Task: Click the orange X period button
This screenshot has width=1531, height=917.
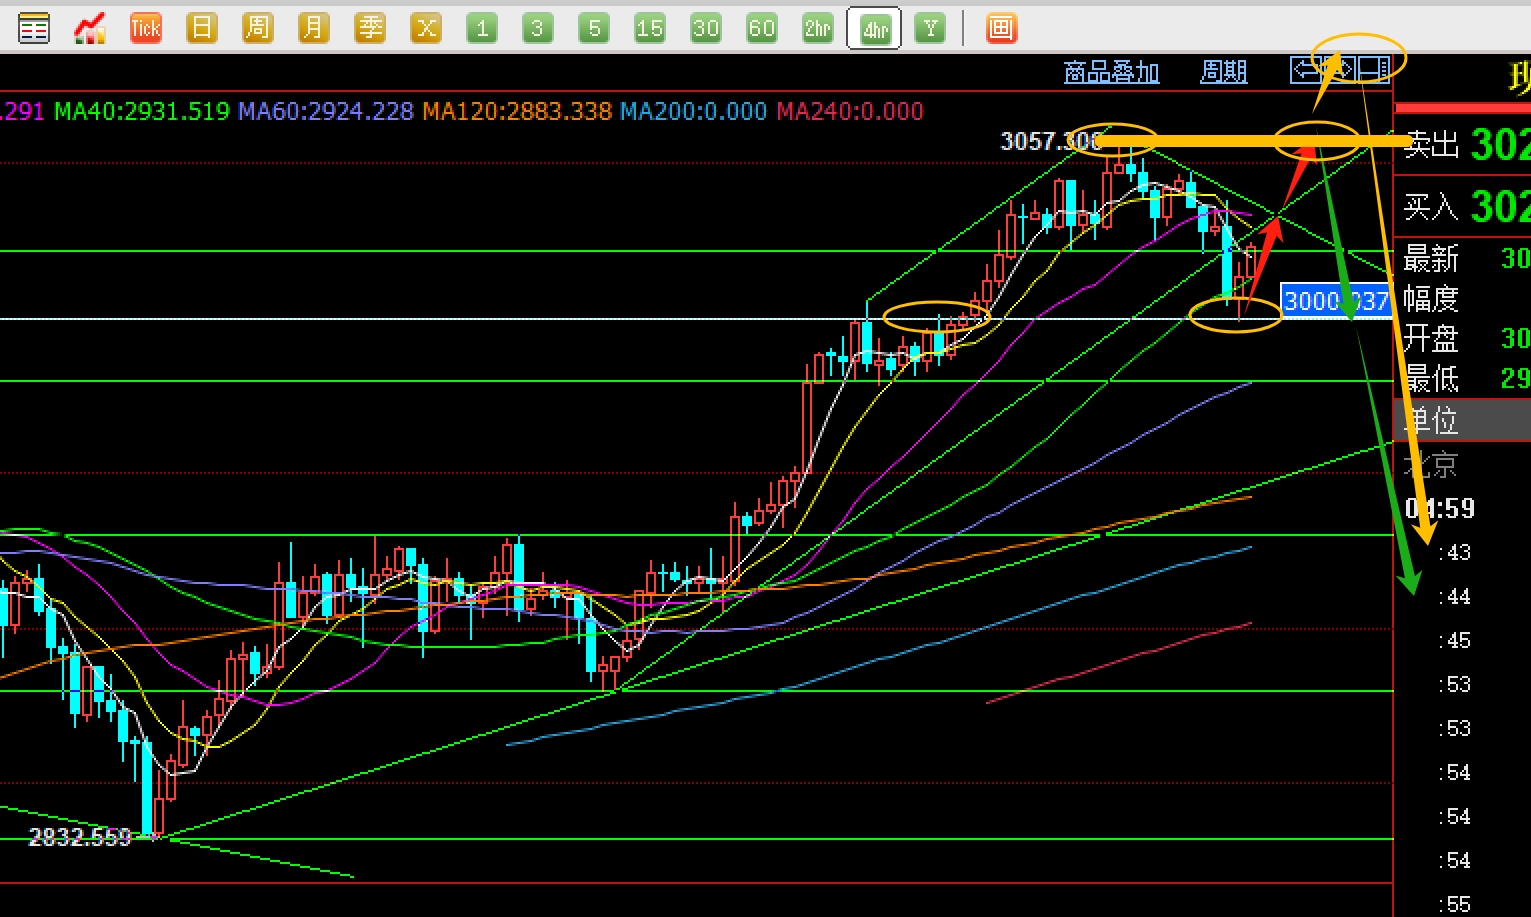Action: 426,28
